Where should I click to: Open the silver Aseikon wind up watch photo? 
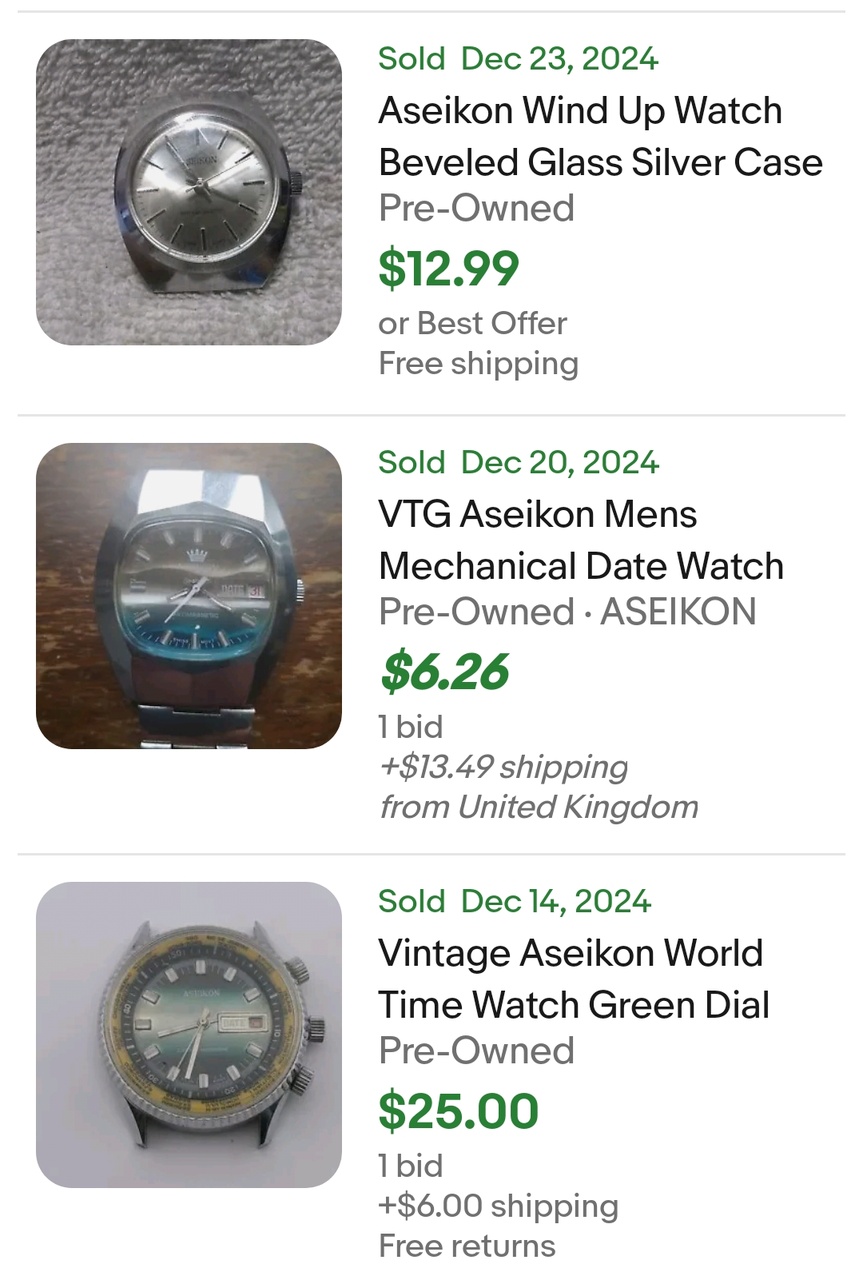pos(189,192)
